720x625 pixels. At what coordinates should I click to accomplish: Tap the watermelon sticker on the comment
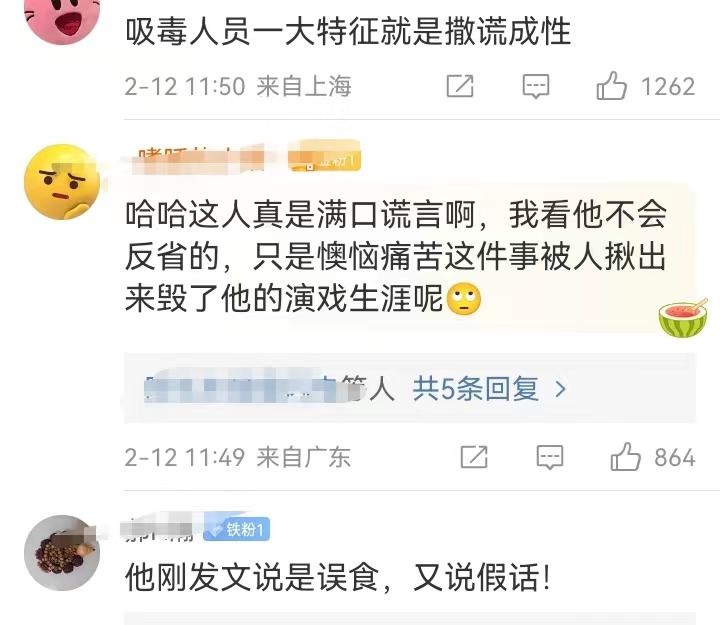coord(683,317)
